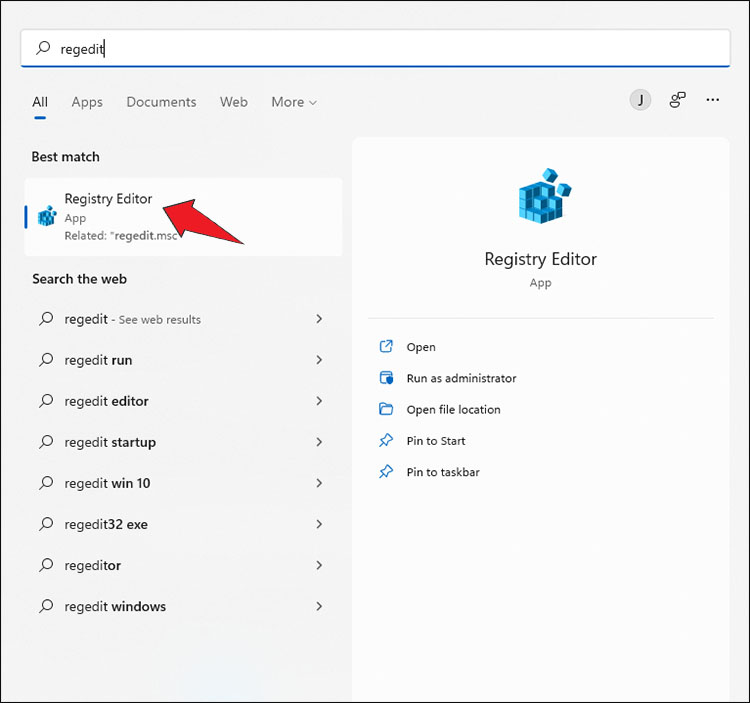Select 'regedit - See web results' suggestion
Screen dimensions: 750x703
[182, 319]
